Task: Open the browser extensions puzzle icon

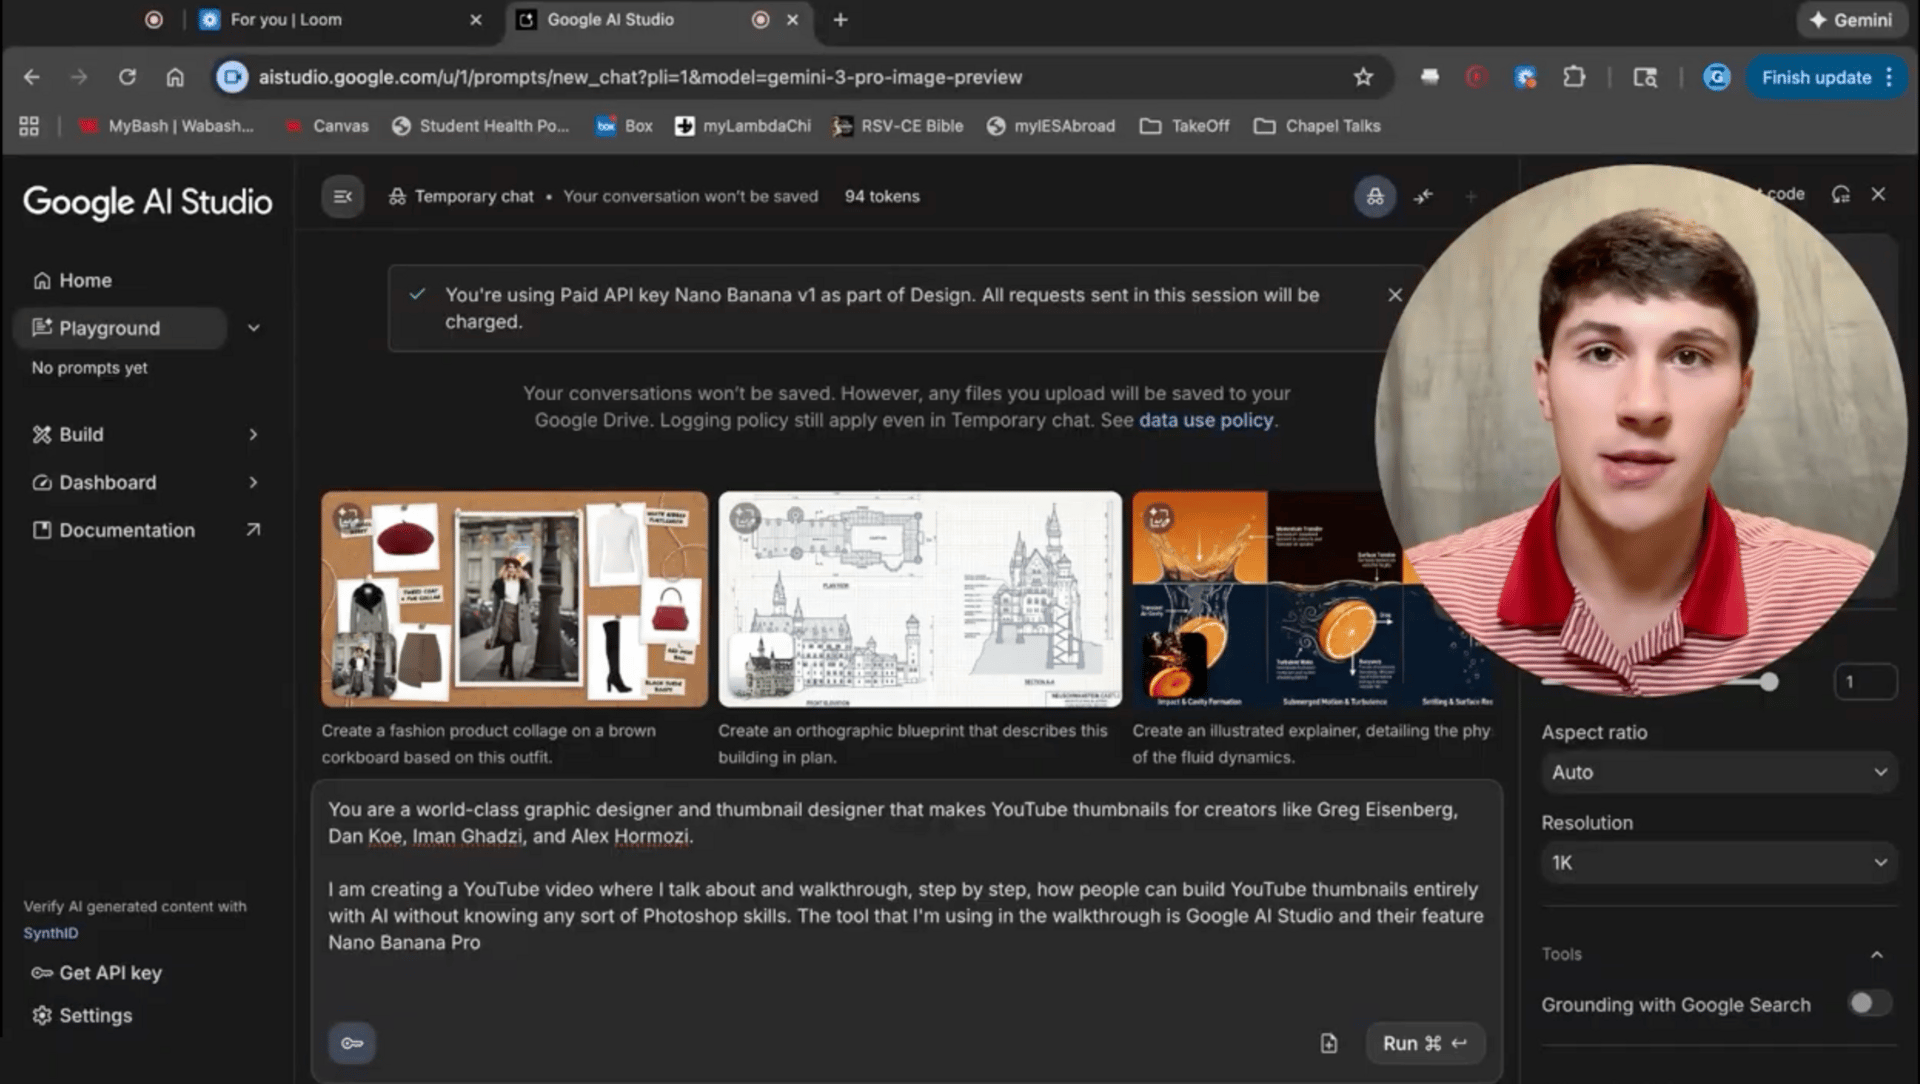Action: [1574, 77]
